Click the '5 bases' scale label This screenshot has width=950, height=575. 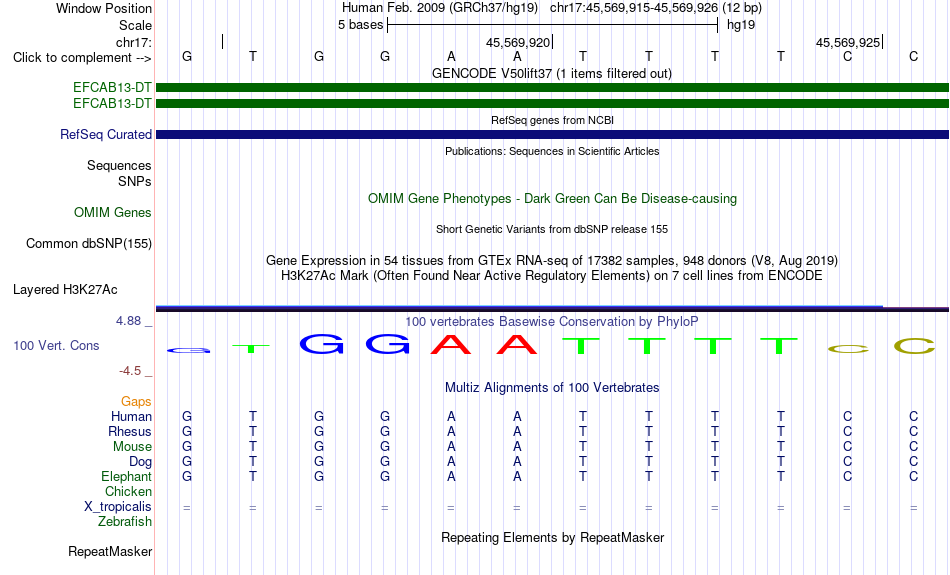360,25
